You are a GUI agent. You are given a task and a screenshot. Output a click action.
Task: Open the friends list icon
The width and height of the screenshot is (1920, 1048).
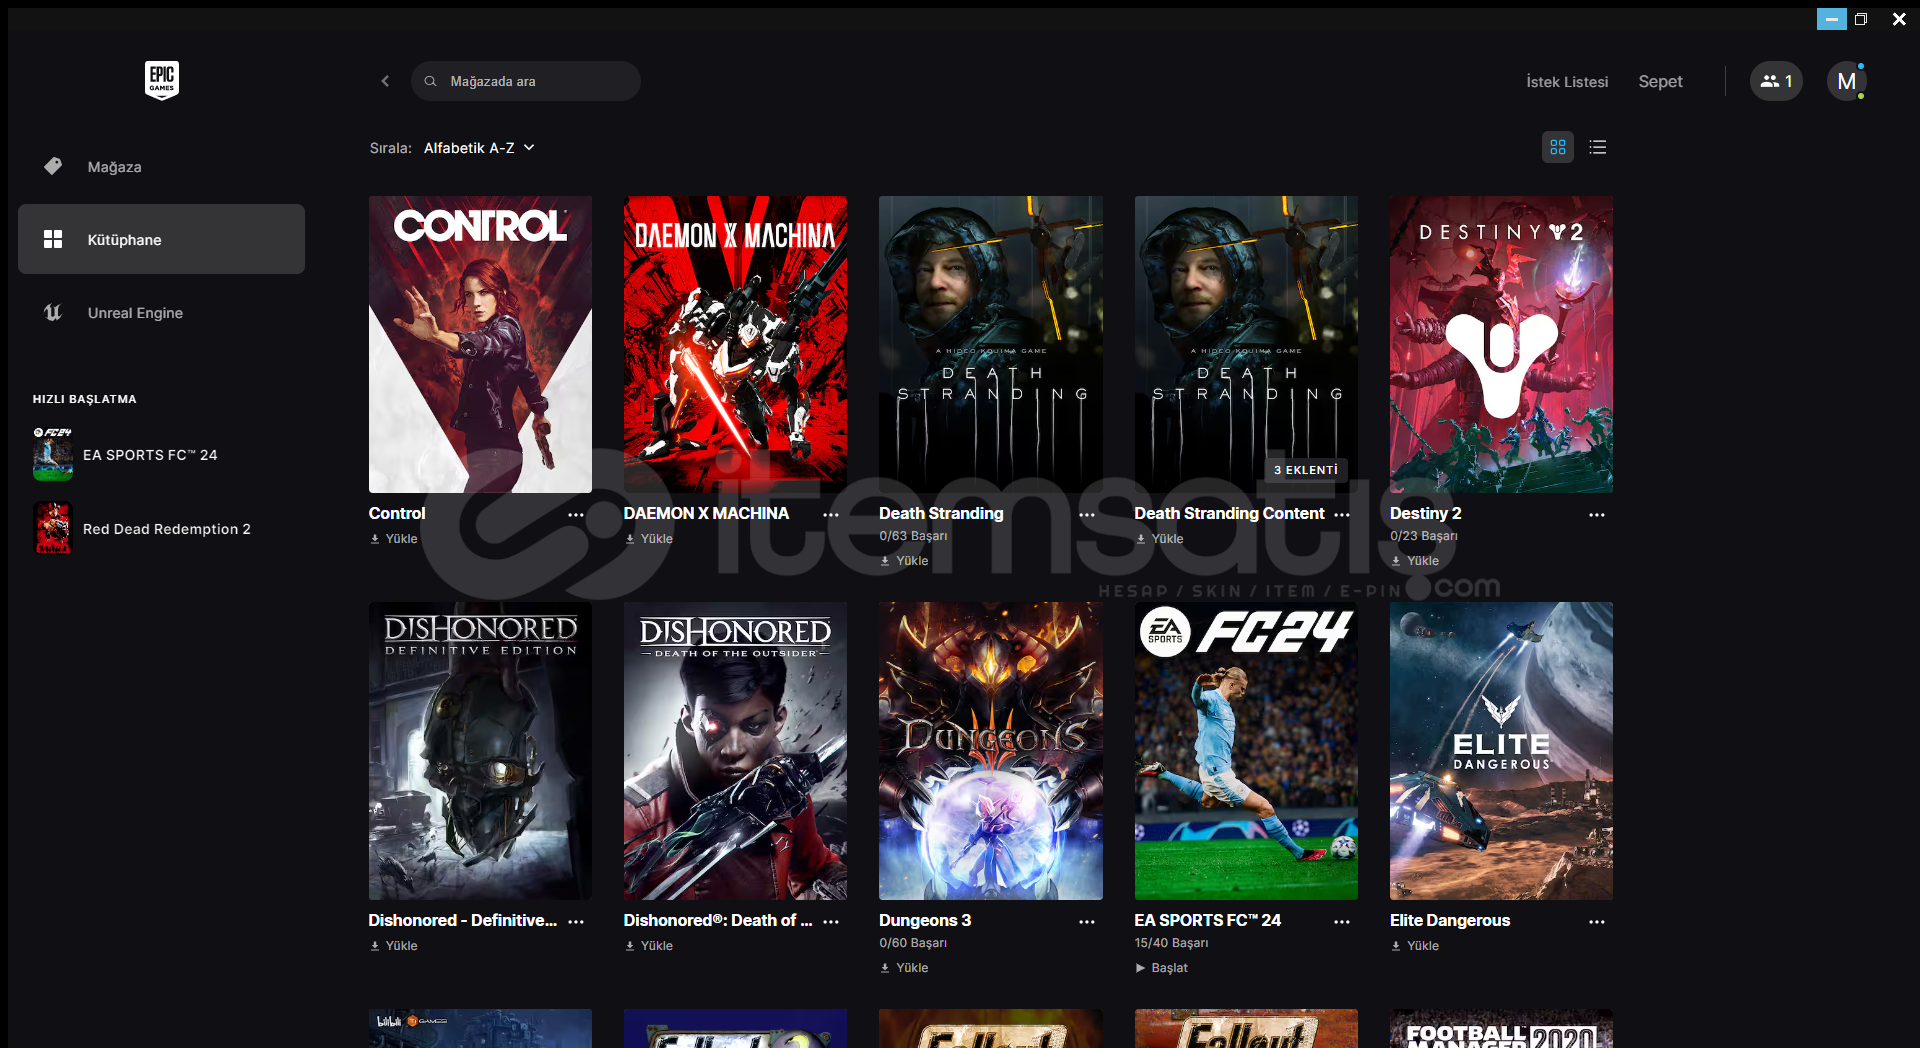pos(1776,81)
